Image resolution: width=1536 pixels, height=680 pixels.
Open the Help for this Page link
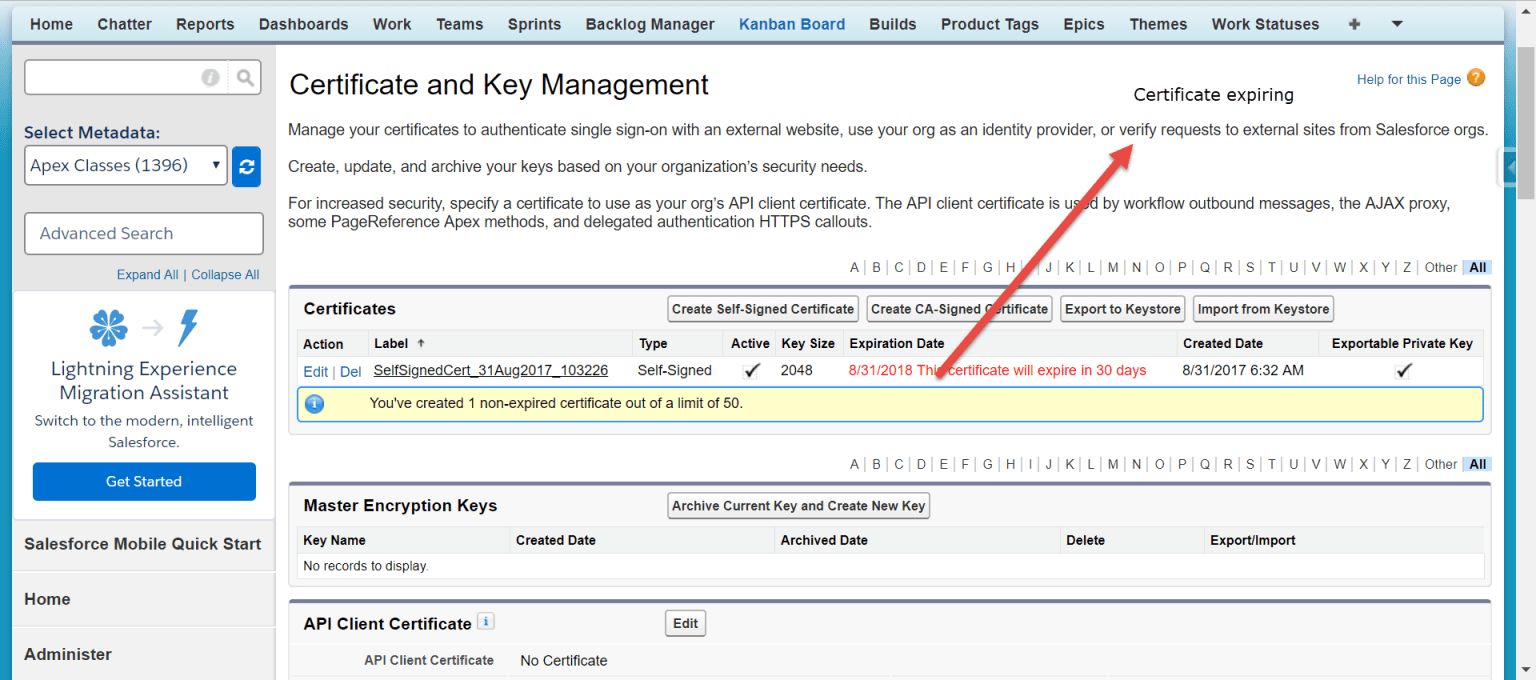pyautogui.click(x=1409, y=78)
